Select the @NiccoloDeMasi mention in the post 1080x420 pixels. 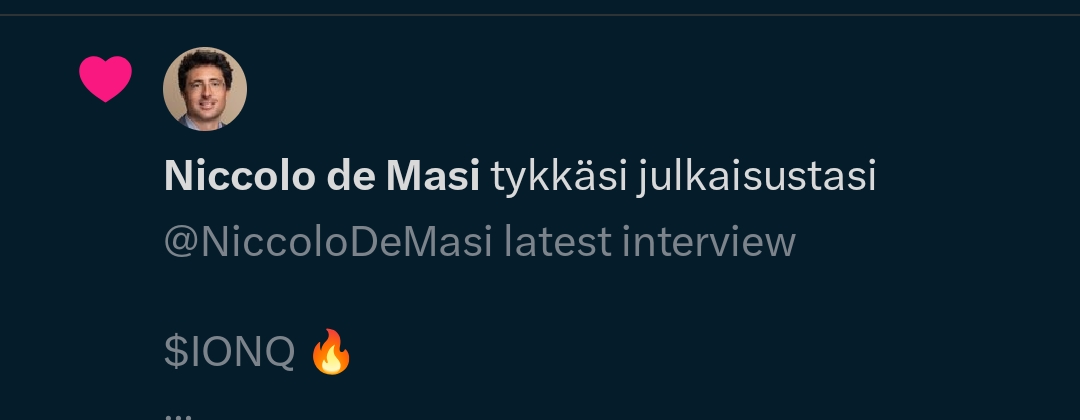[329, 242]
